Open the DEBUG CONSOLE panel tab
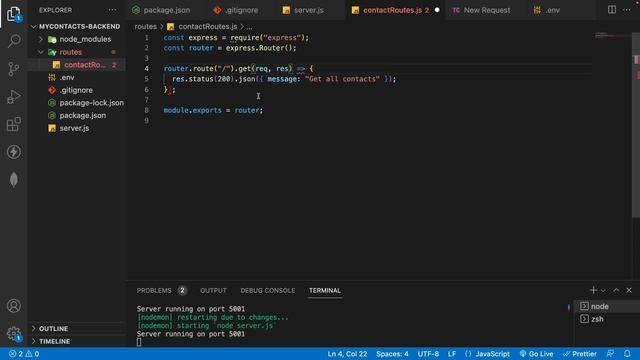 pos(267,290)
